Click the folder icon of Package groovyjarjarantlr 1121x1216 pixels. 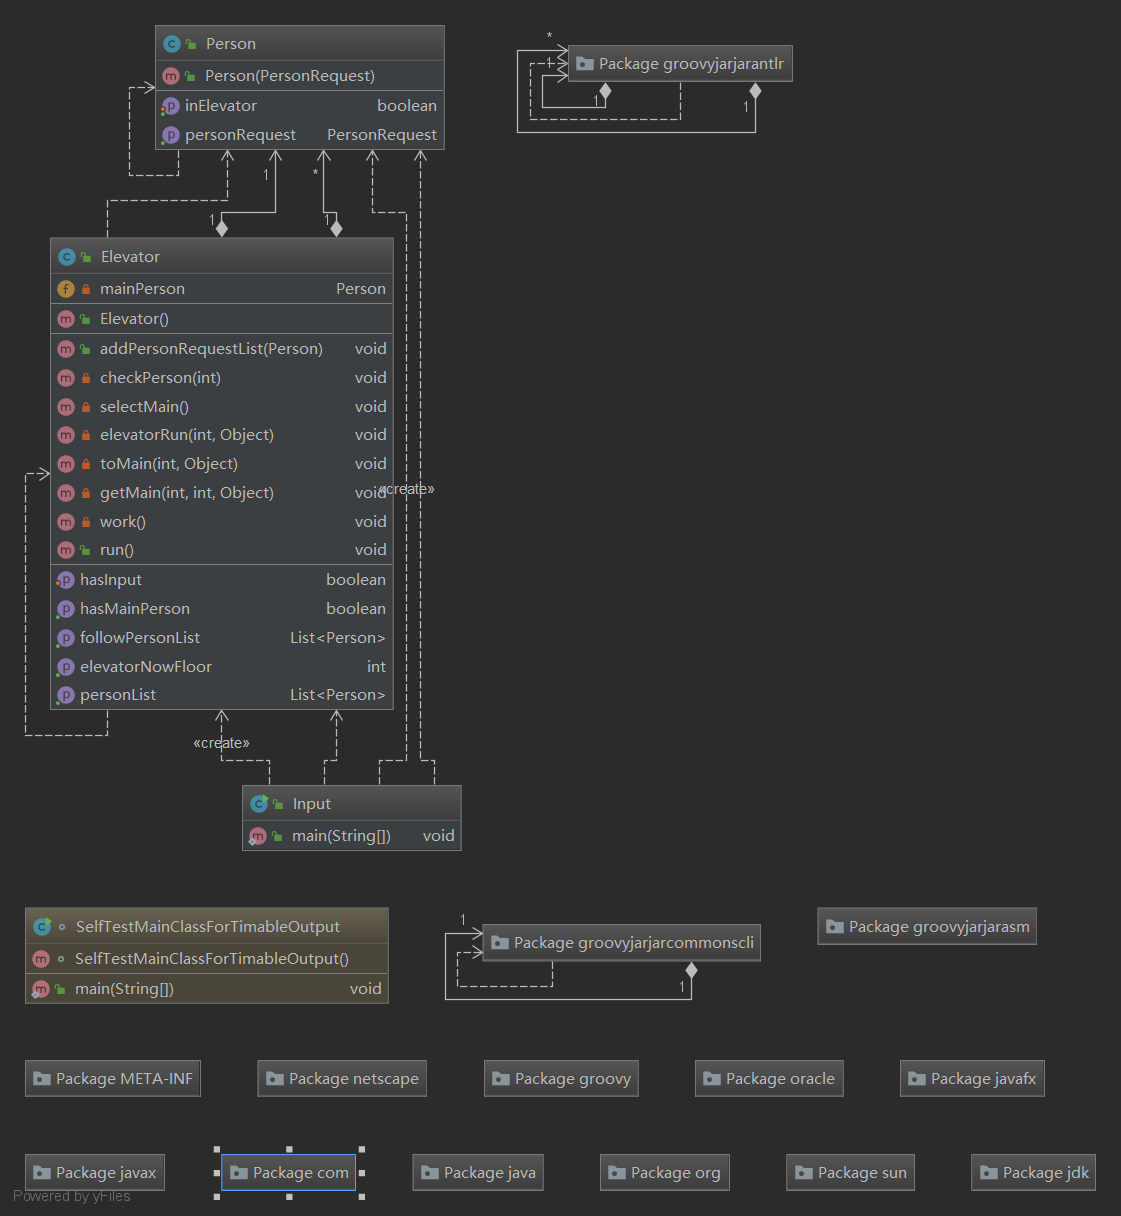click(x=585, y=64)
